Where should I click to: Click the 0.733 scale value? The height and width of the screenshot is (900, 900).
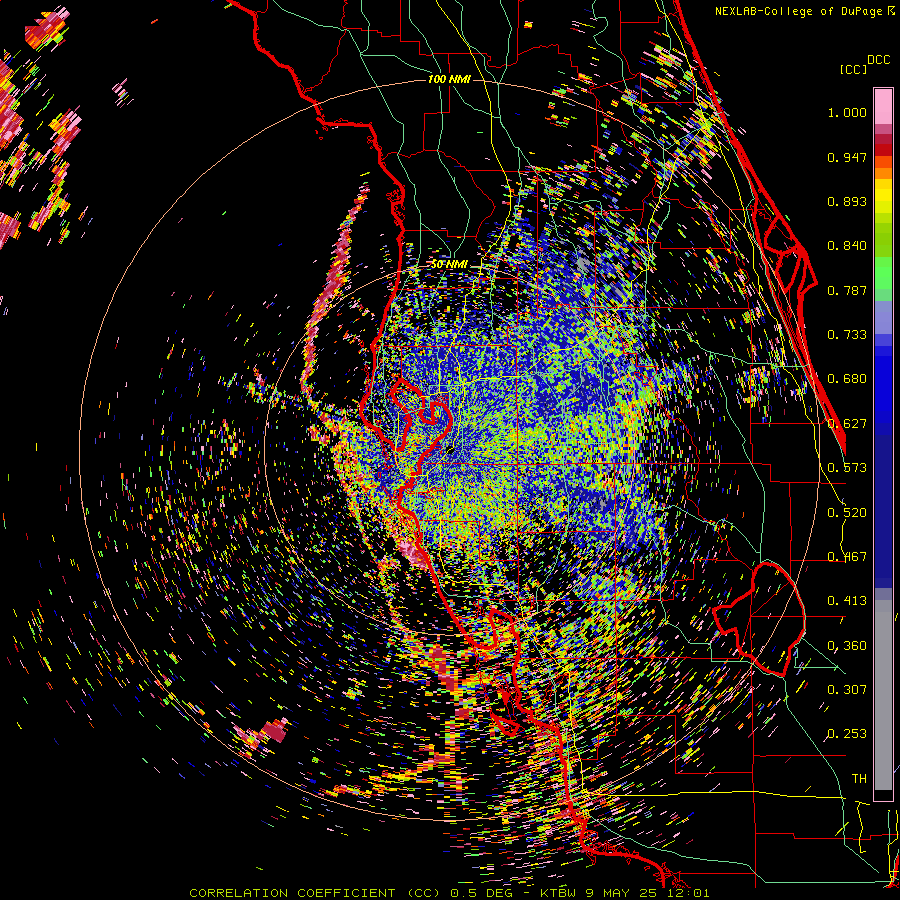coord(847,335)
